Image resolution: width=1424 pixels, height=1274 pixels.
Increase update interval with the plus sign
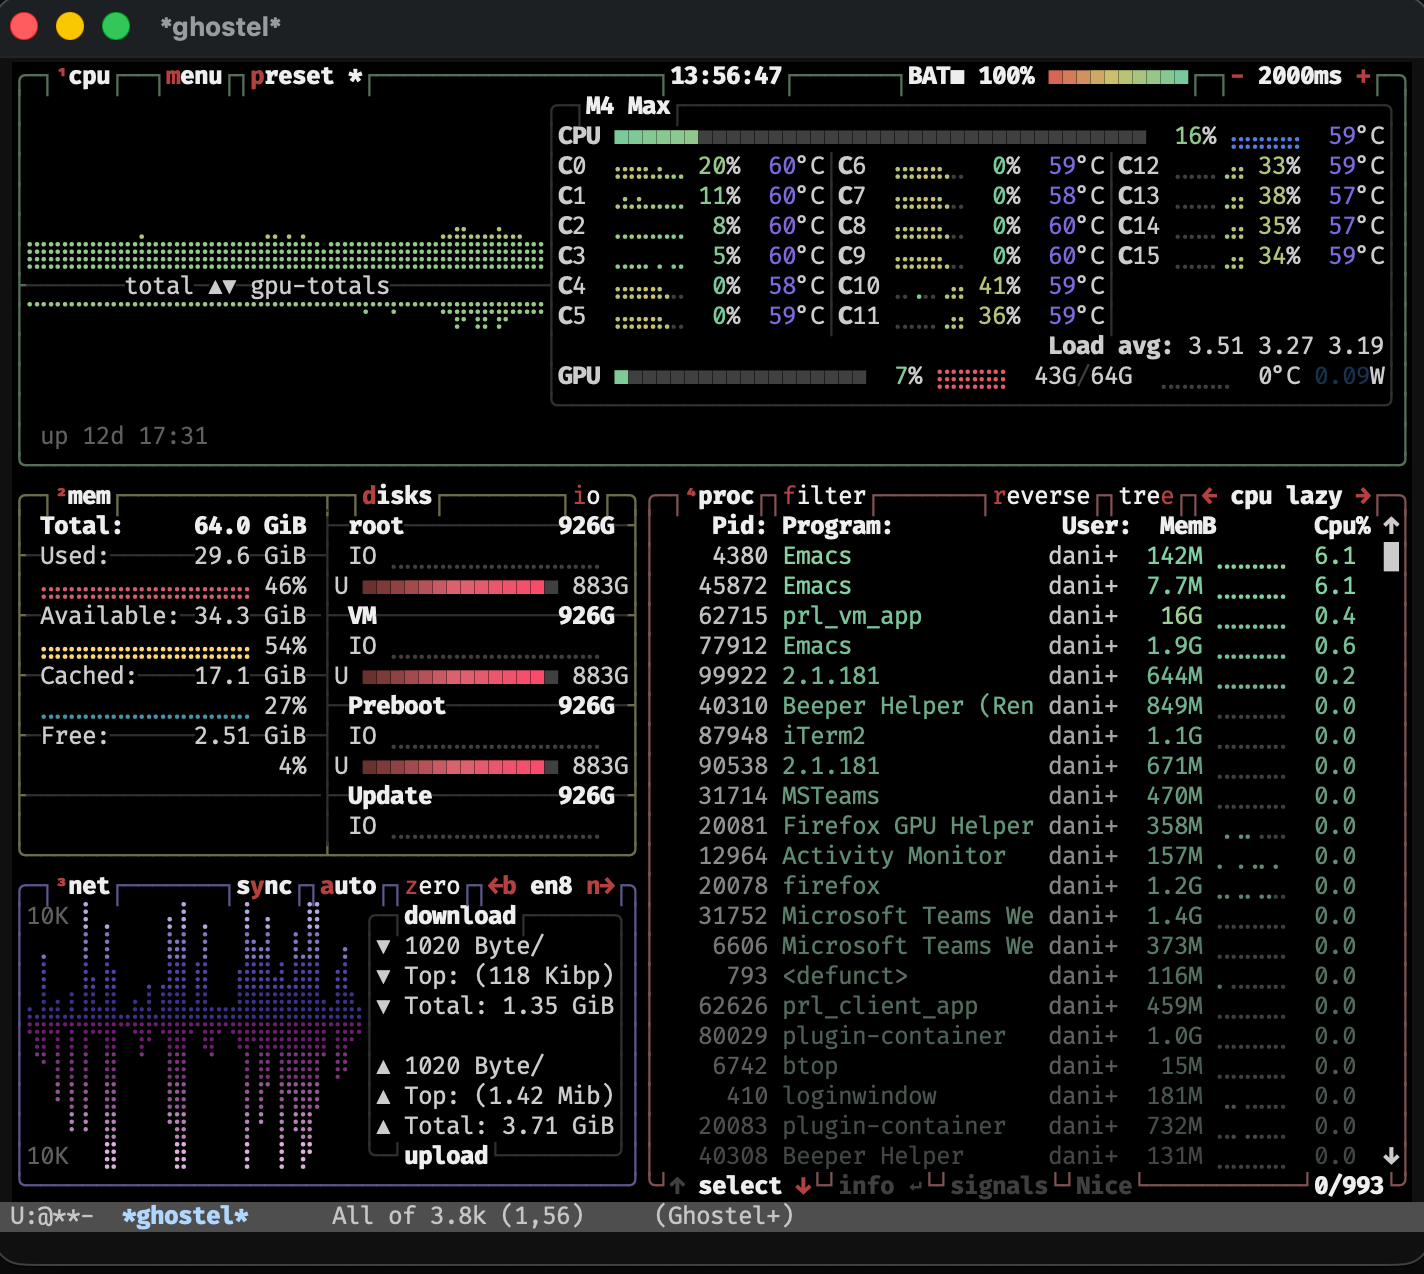pos(1363,76)
